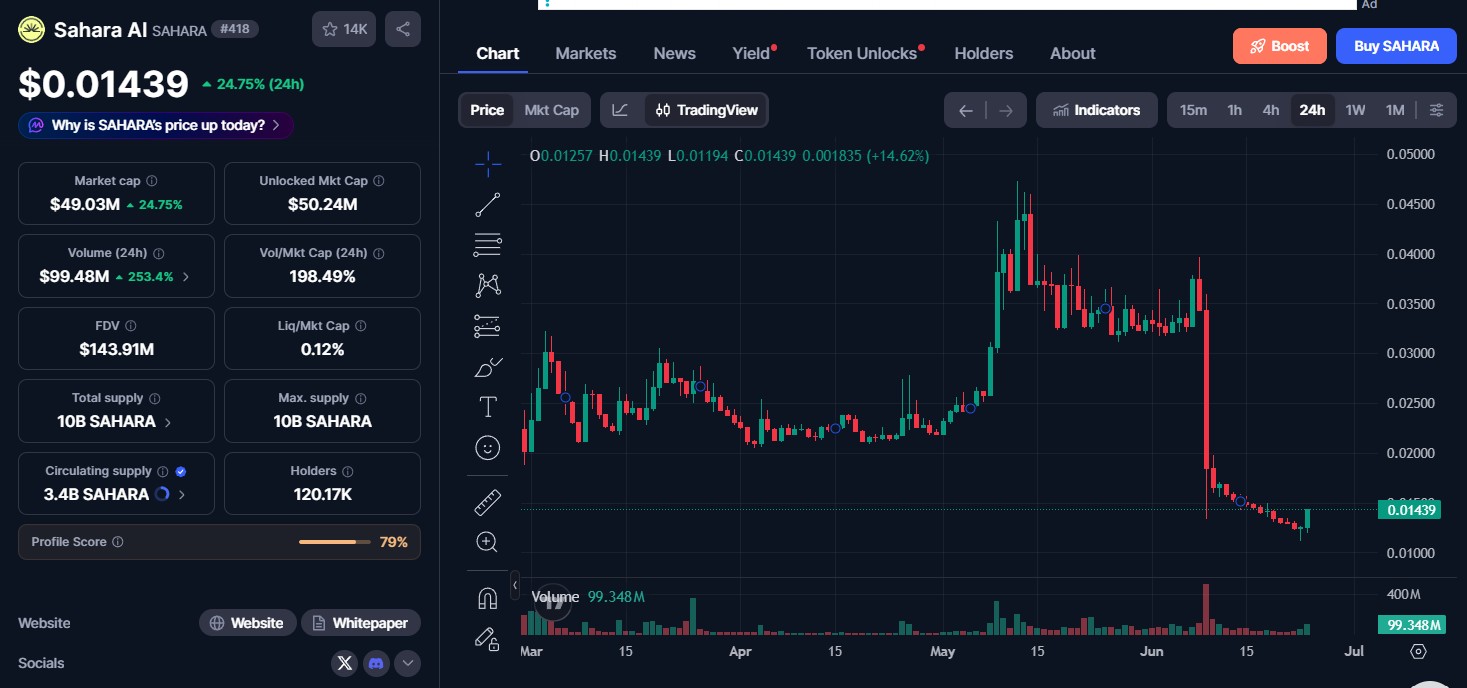
Task: Click the #418 rank badge
Action: coord(235,30)
